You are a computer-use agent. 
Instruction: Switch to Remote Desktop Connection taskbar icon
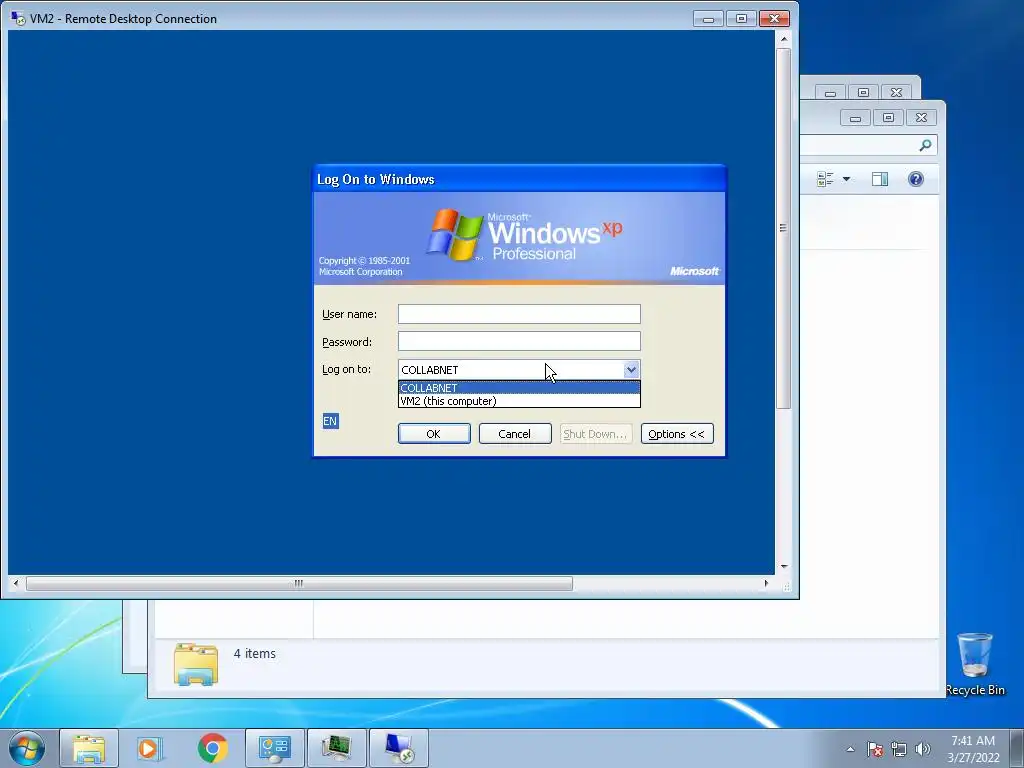(x=399, y=748)
